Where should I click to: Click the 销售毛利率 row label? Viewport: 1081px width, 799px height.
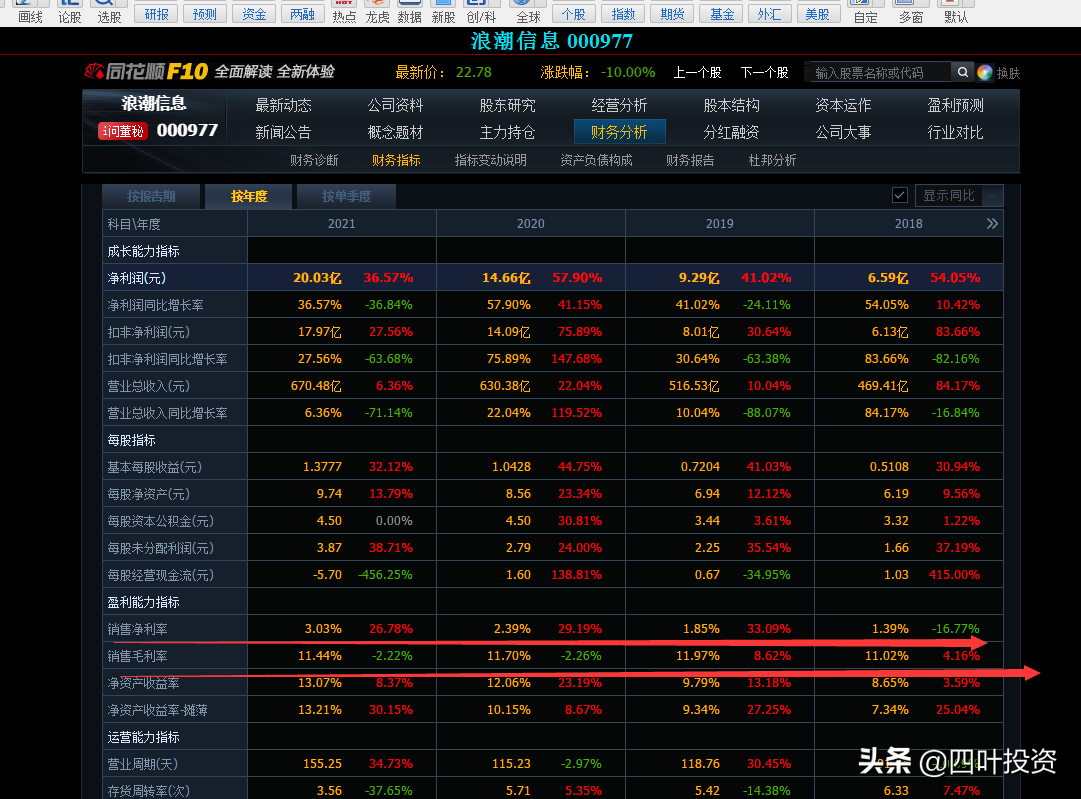tap(137, 656)
